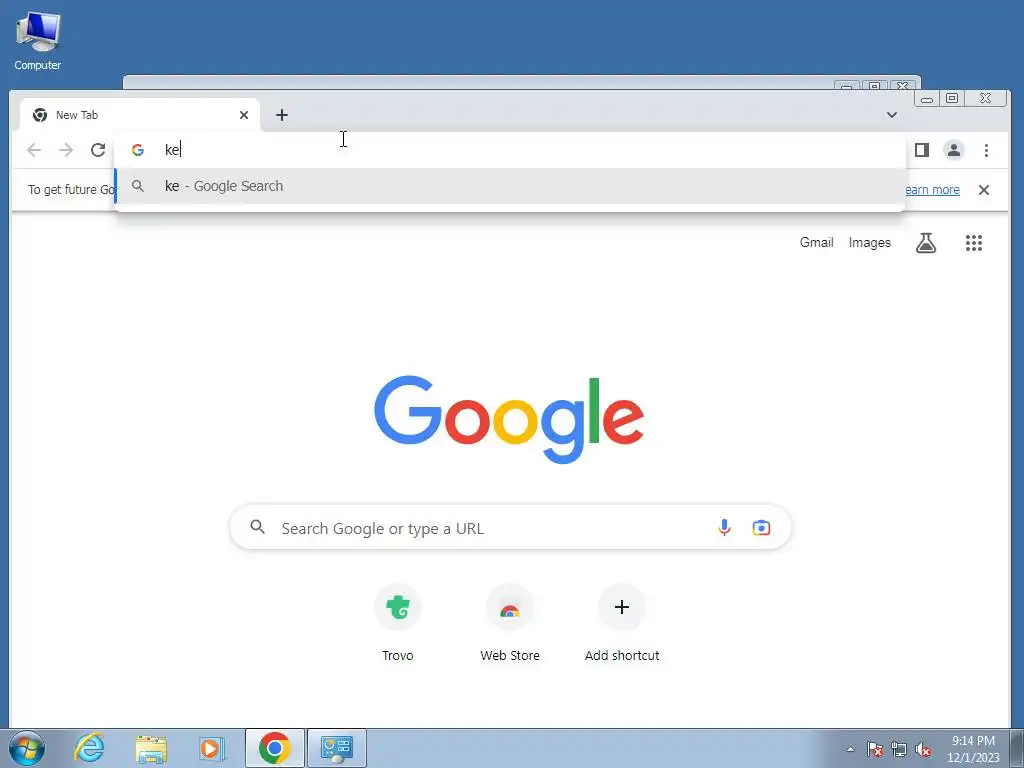Open the Computer desktop icon
Image resolution: width=1024 pixels, height=768 pixels.
click(37, 40)
